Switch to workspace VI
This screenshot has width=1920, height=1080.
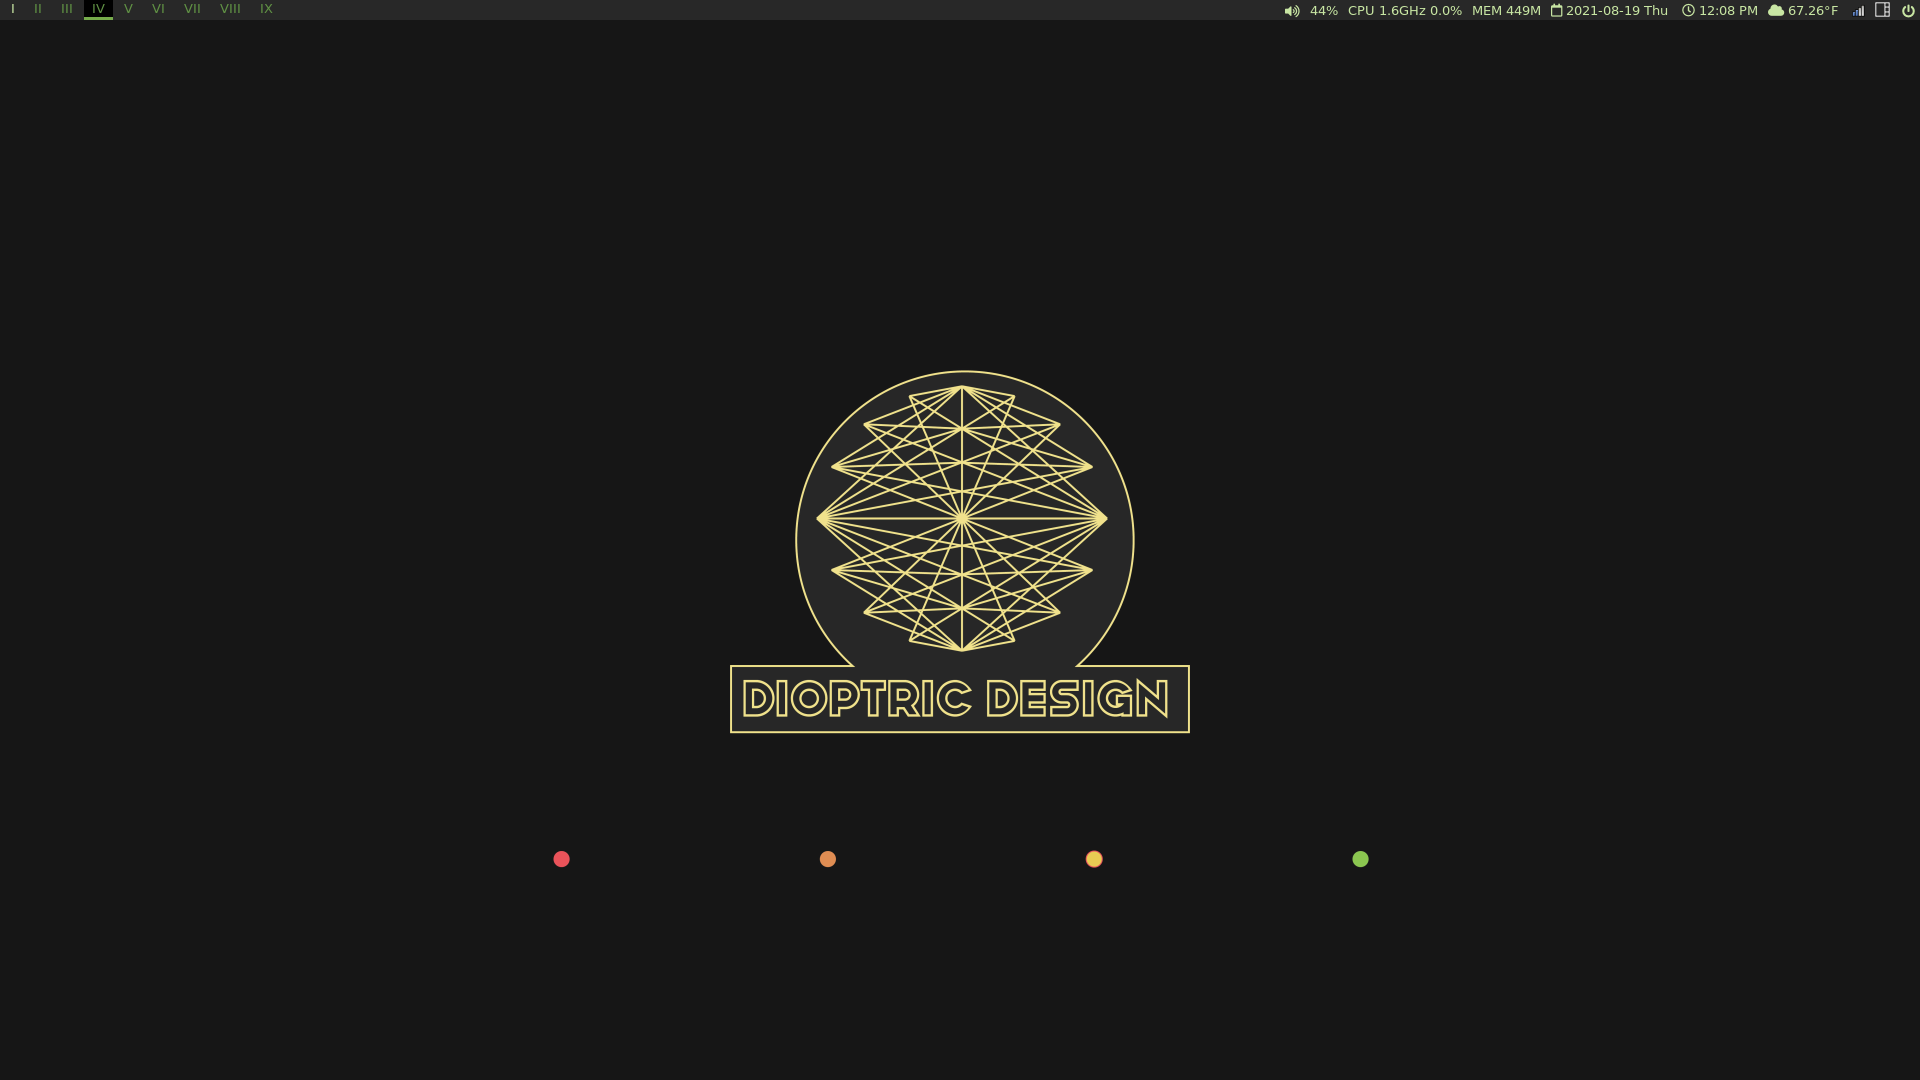pyautogui.click(x=158, y=9)
